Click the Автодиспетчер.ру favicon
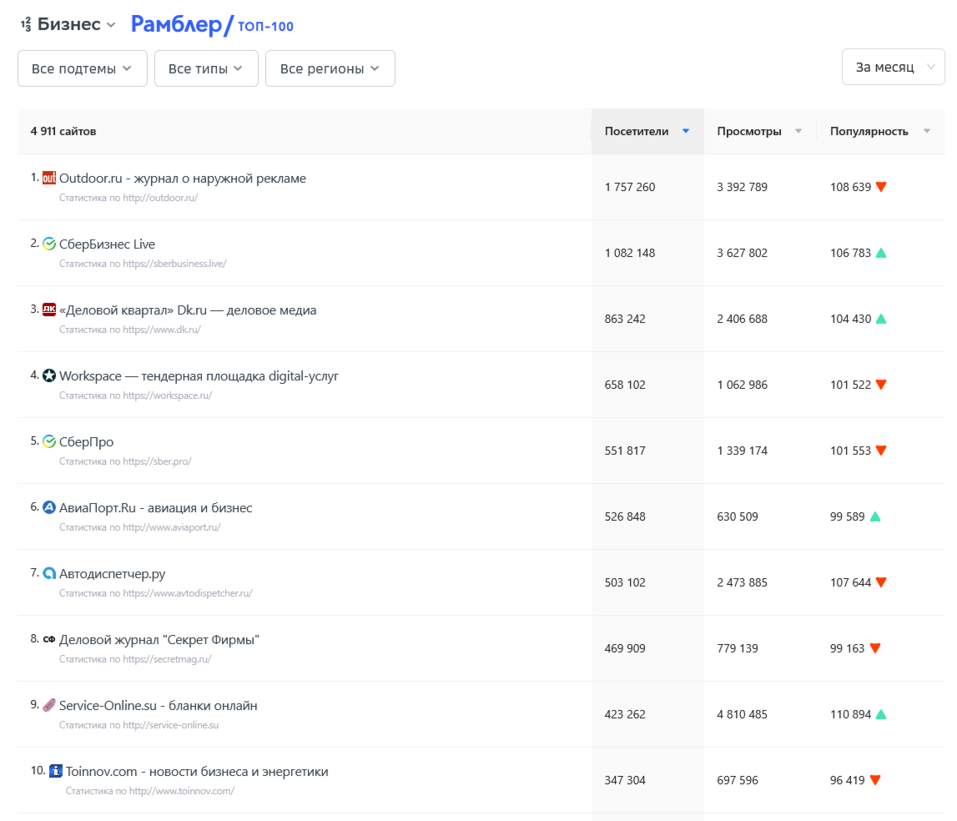 pyautogui.click(x=49, y=573)
